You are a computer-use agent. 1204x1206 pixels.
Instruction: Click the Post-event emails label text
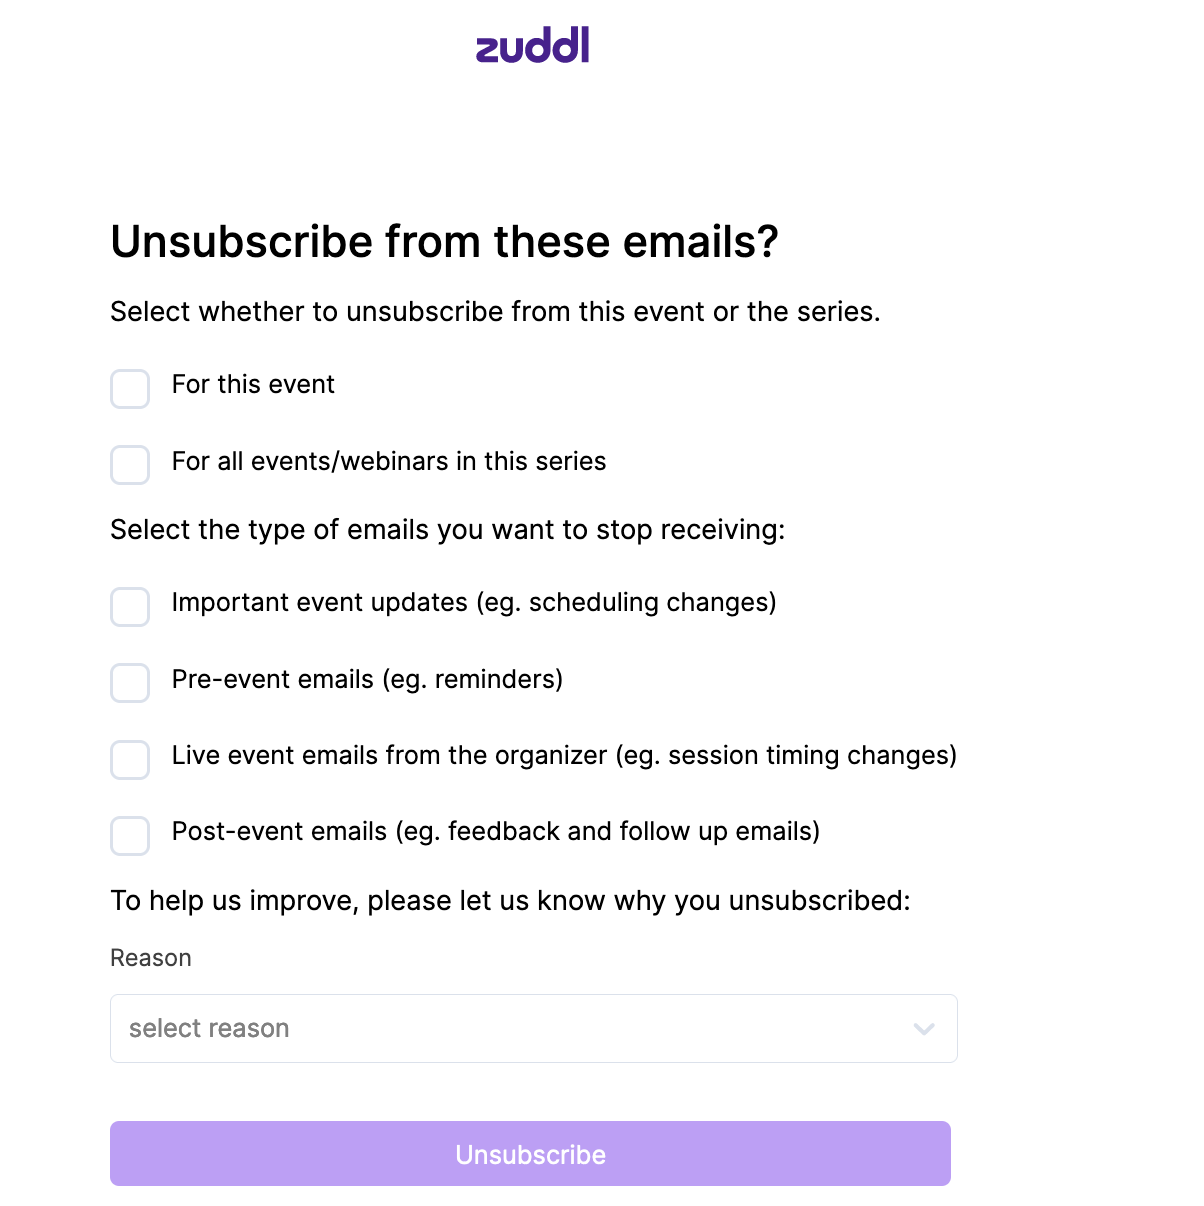pyautogui.click(x=495, y=832)
